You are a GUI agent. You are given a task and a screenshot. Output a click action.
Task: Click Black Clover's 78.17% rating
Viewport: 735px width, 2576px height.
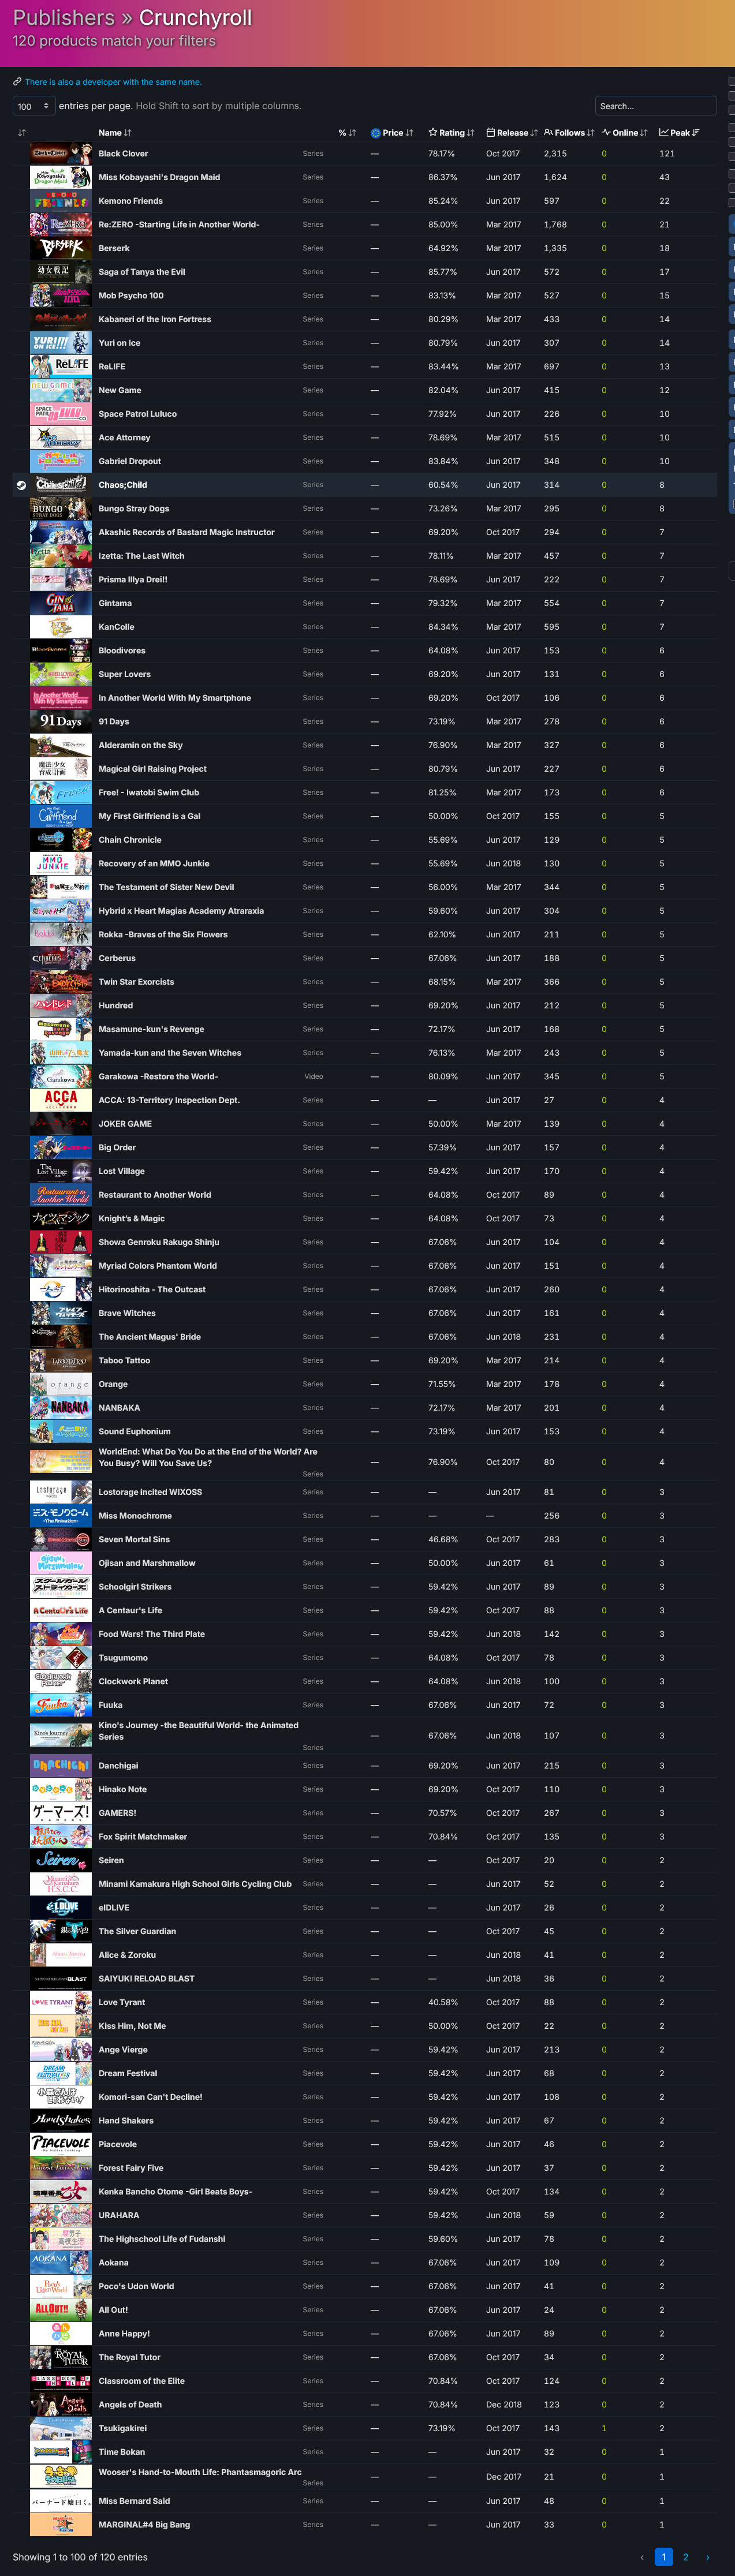click(x=441, y=154)
